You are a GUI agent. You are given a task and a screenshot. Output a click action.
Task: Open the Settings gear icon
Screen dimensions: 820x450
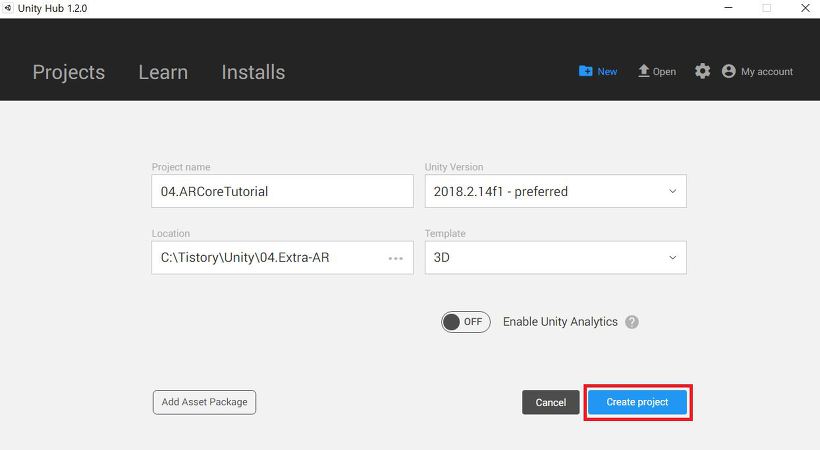[x=702, y=71]
